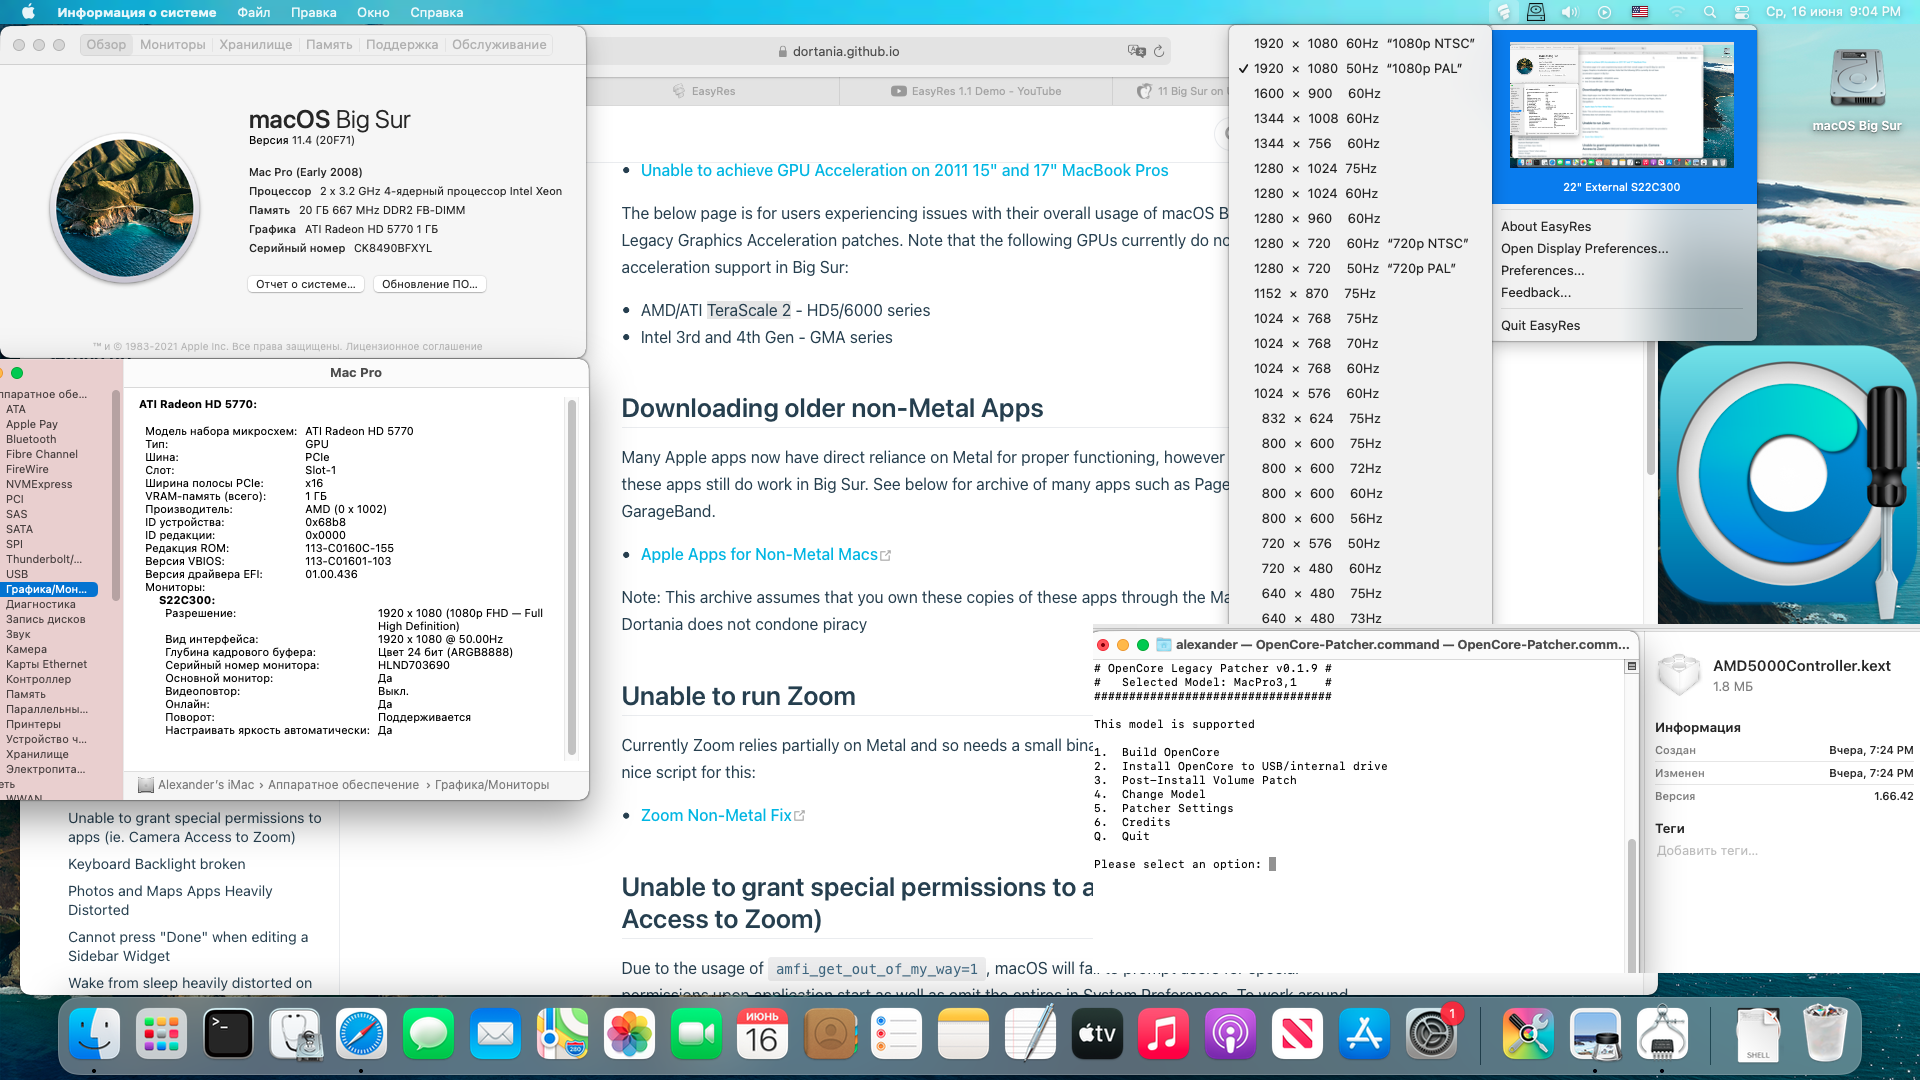Reload the dortania.github.io page in Safari
1920x1080 pixels.
[1159, 51]
